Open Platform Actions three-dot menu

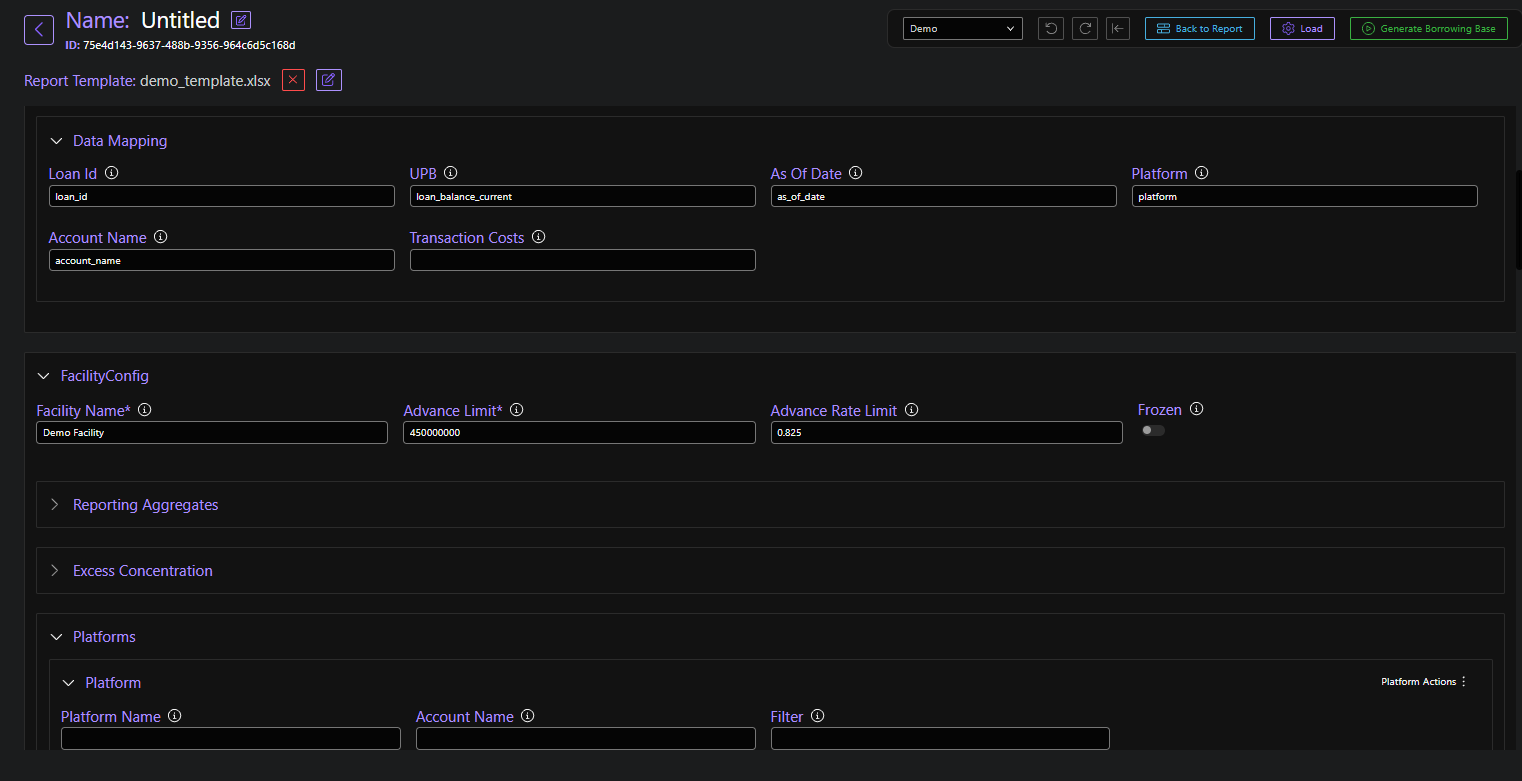coord(1463,682)
